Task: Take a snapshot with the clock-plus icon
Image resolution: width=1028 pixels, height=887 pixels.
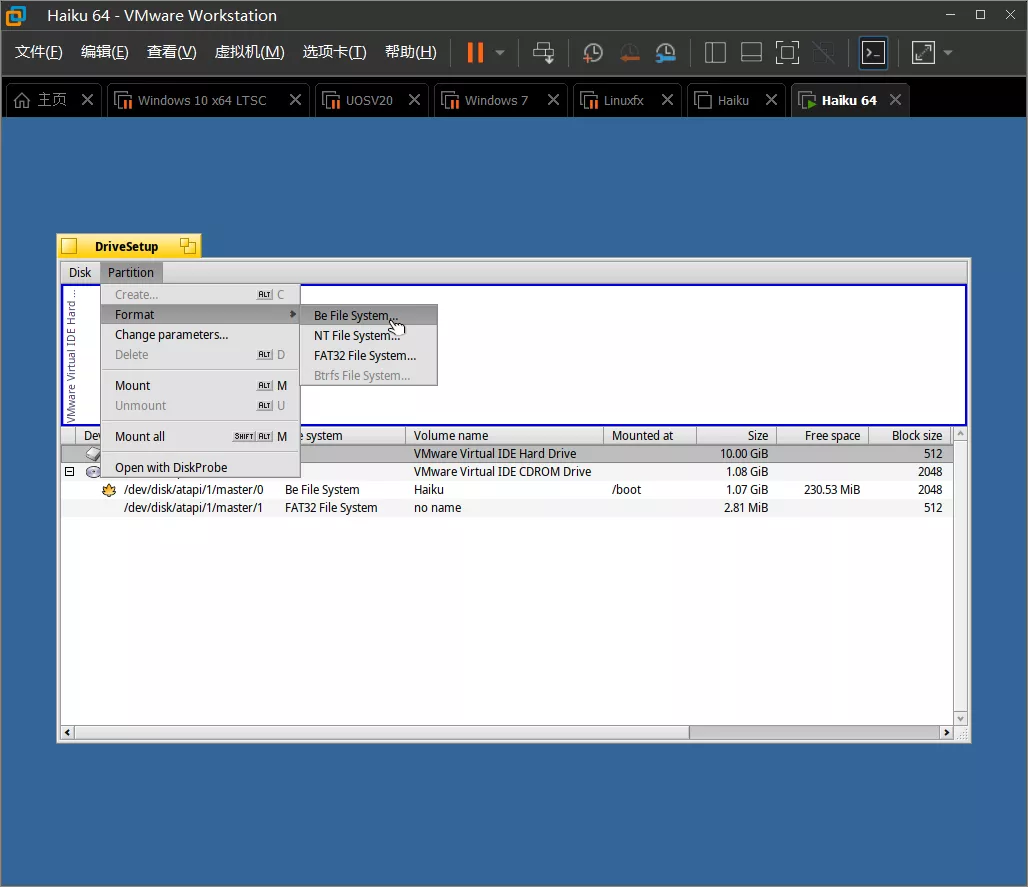Action: click(593, 53)
